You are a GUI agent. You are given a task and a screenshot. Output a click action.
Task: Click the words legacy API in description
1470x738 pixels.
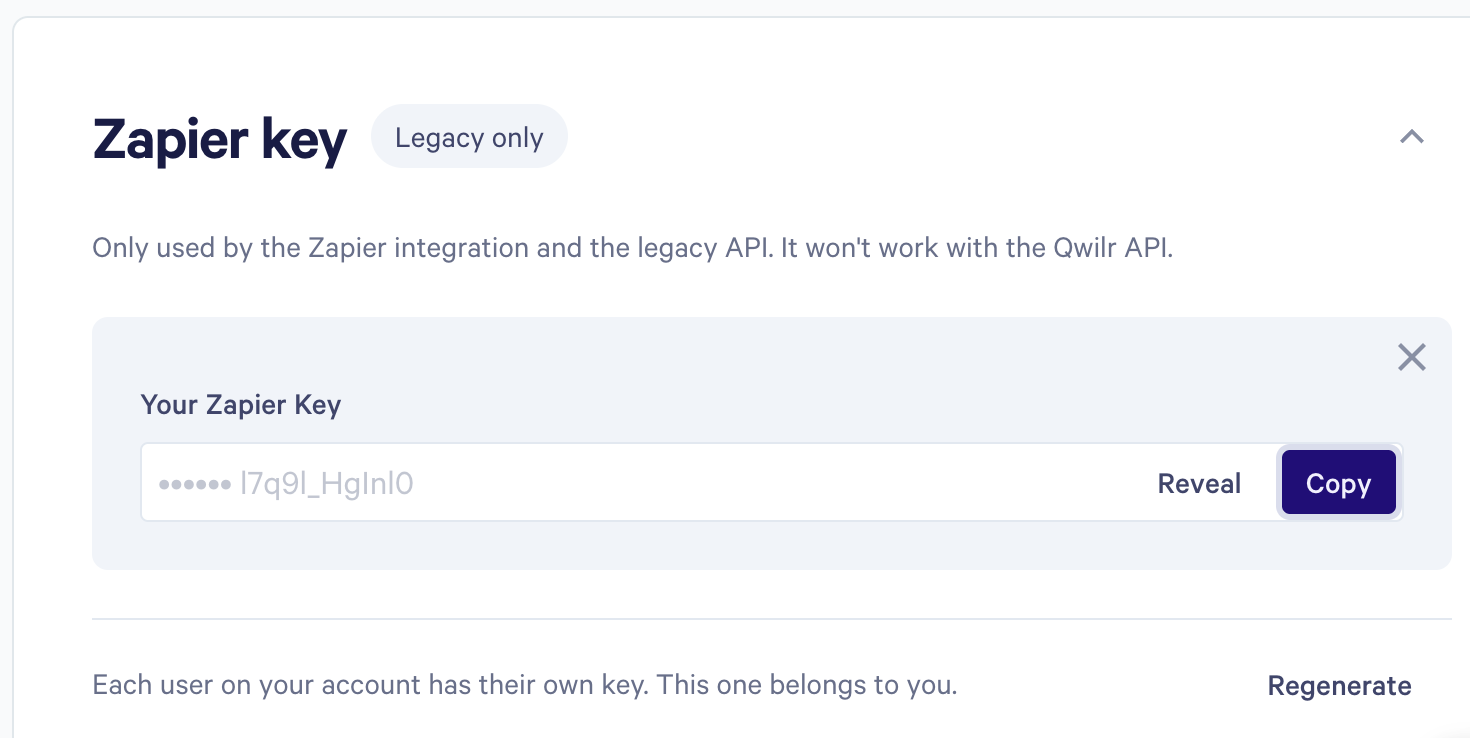coord(710,248)
